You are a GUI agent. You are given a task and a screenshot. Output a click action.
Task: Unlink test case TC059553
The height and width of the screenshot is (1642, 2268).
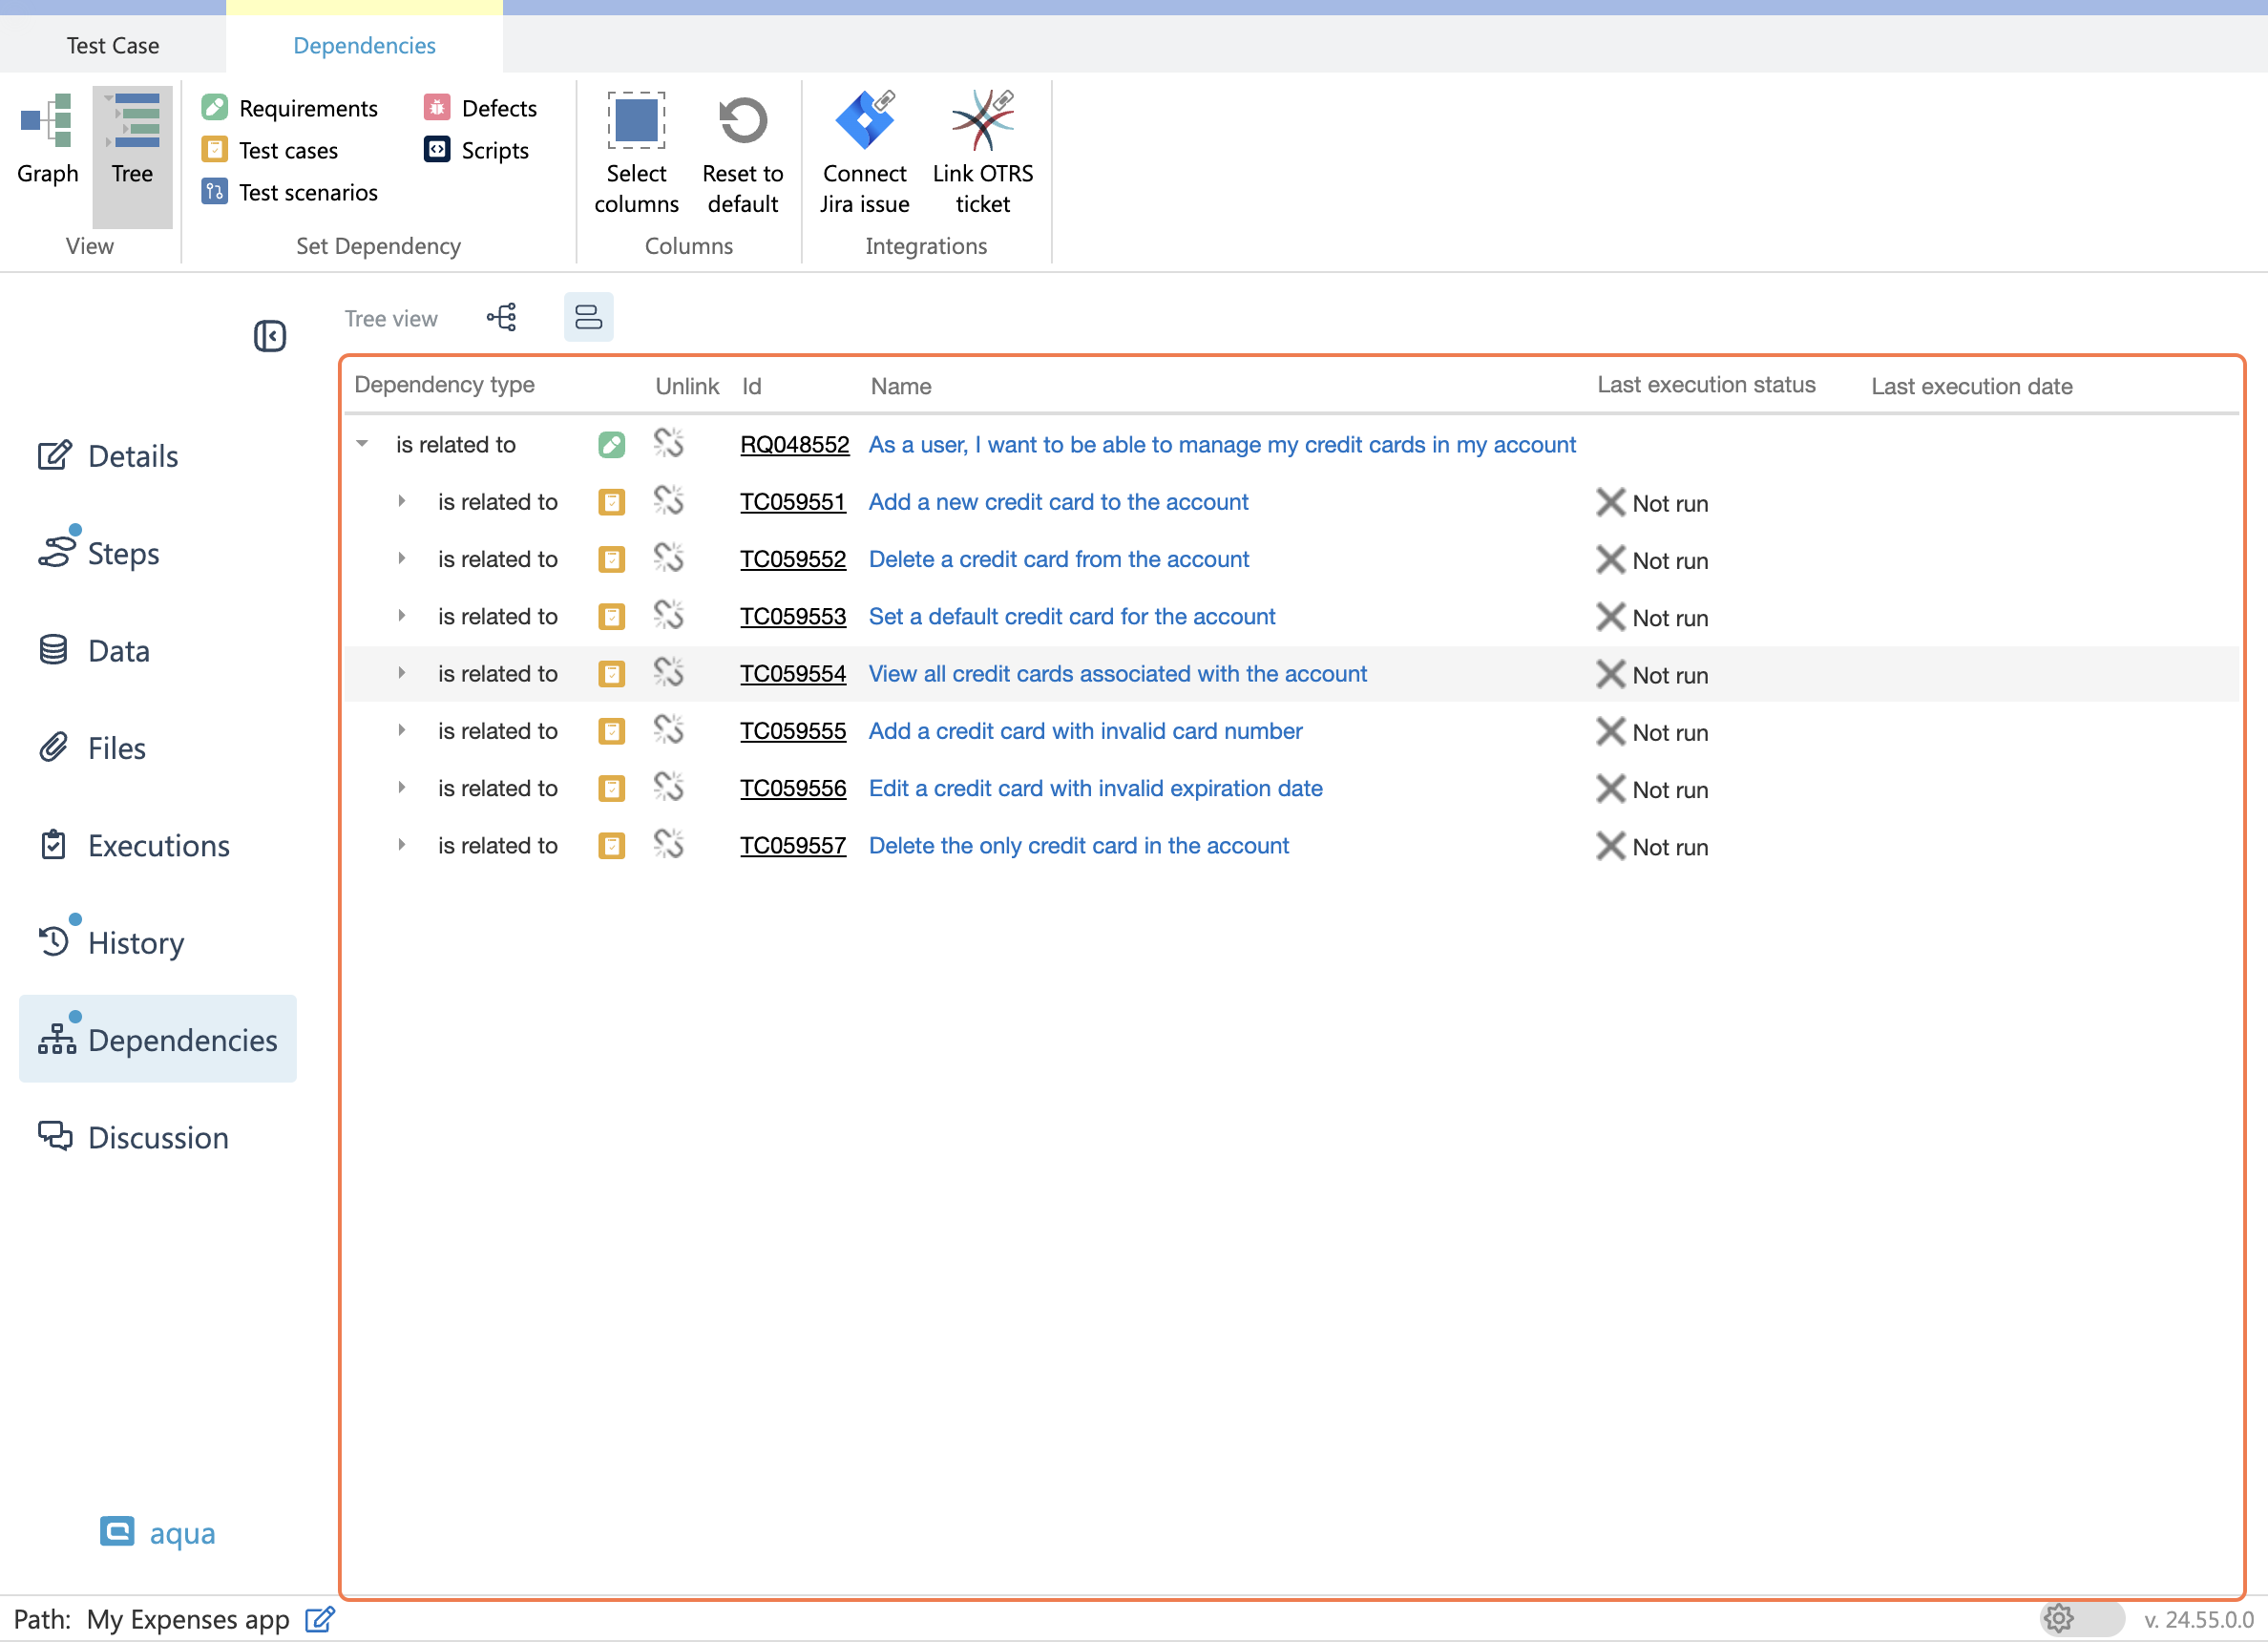(668, 616)
